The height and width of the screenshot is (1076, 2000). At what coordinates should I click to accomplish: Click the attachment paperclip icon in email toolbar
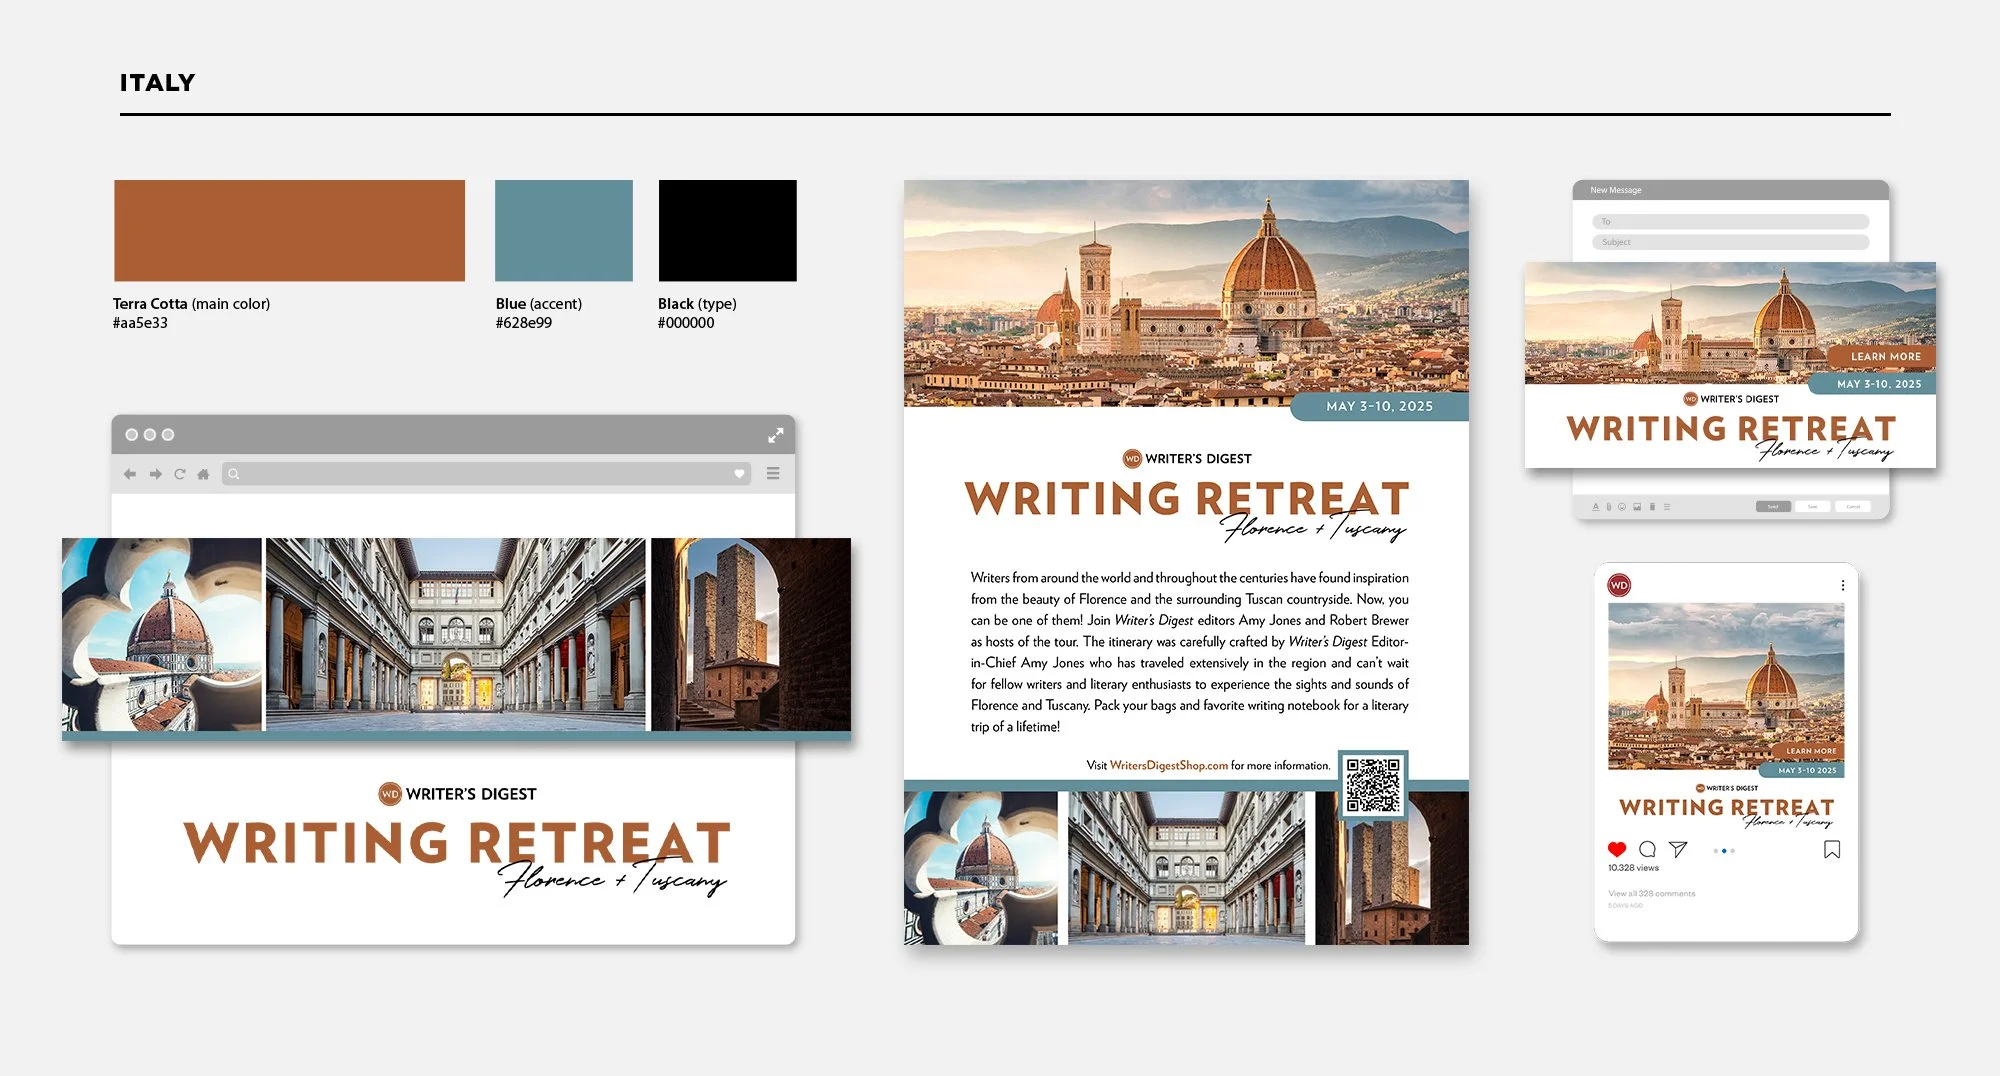tap(1608, 507)
